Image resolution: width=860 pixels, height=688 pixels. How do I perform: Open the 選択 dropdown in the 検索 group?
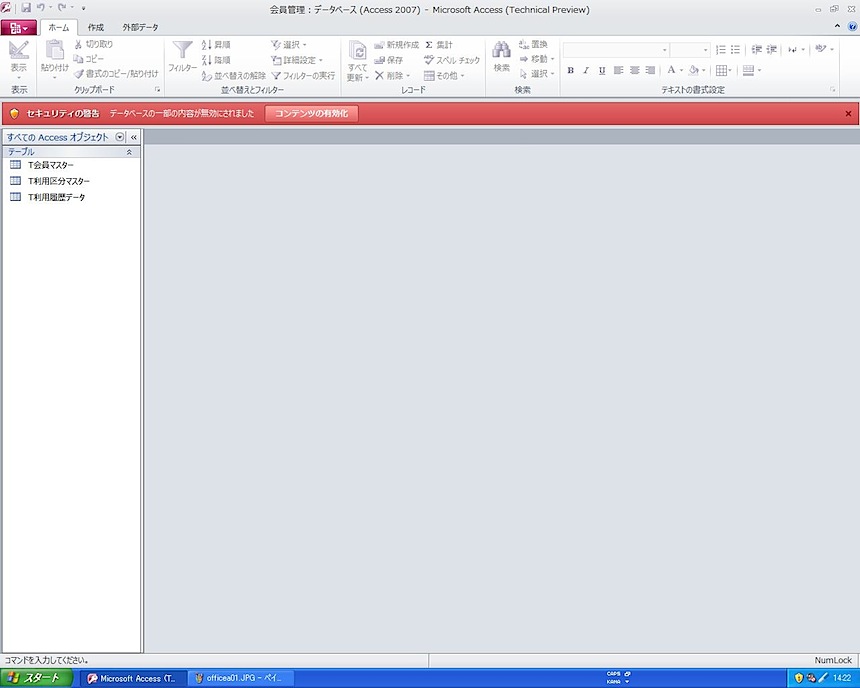click(537, 74)
